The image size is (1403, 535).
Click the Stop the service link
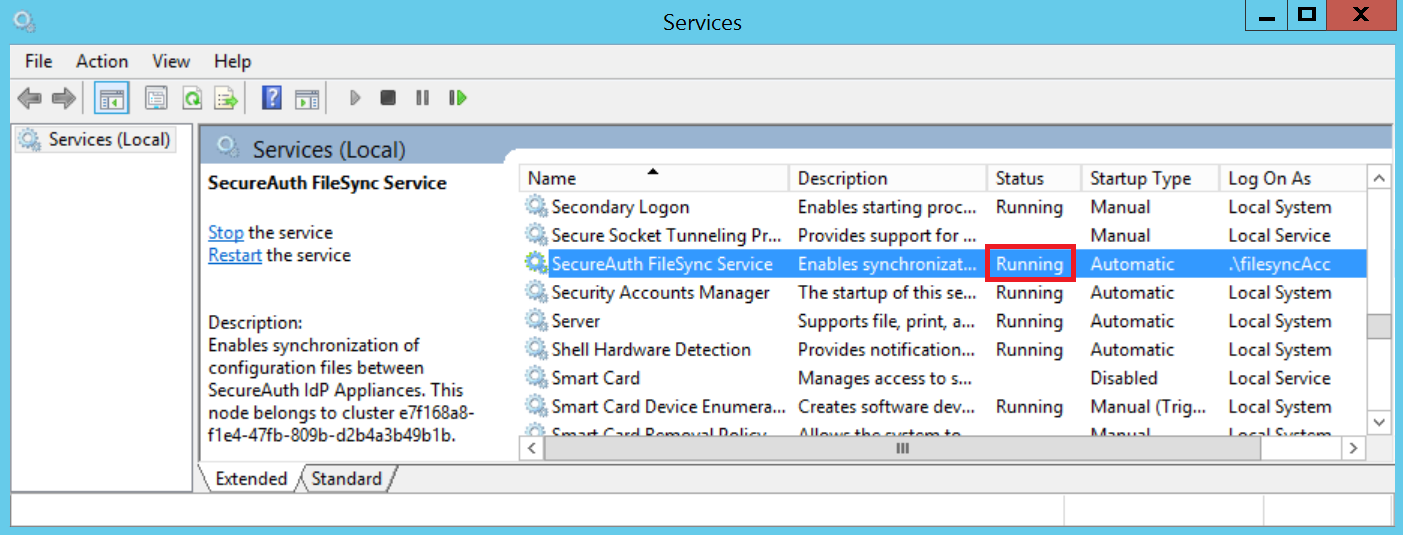(x=225, y=232)
